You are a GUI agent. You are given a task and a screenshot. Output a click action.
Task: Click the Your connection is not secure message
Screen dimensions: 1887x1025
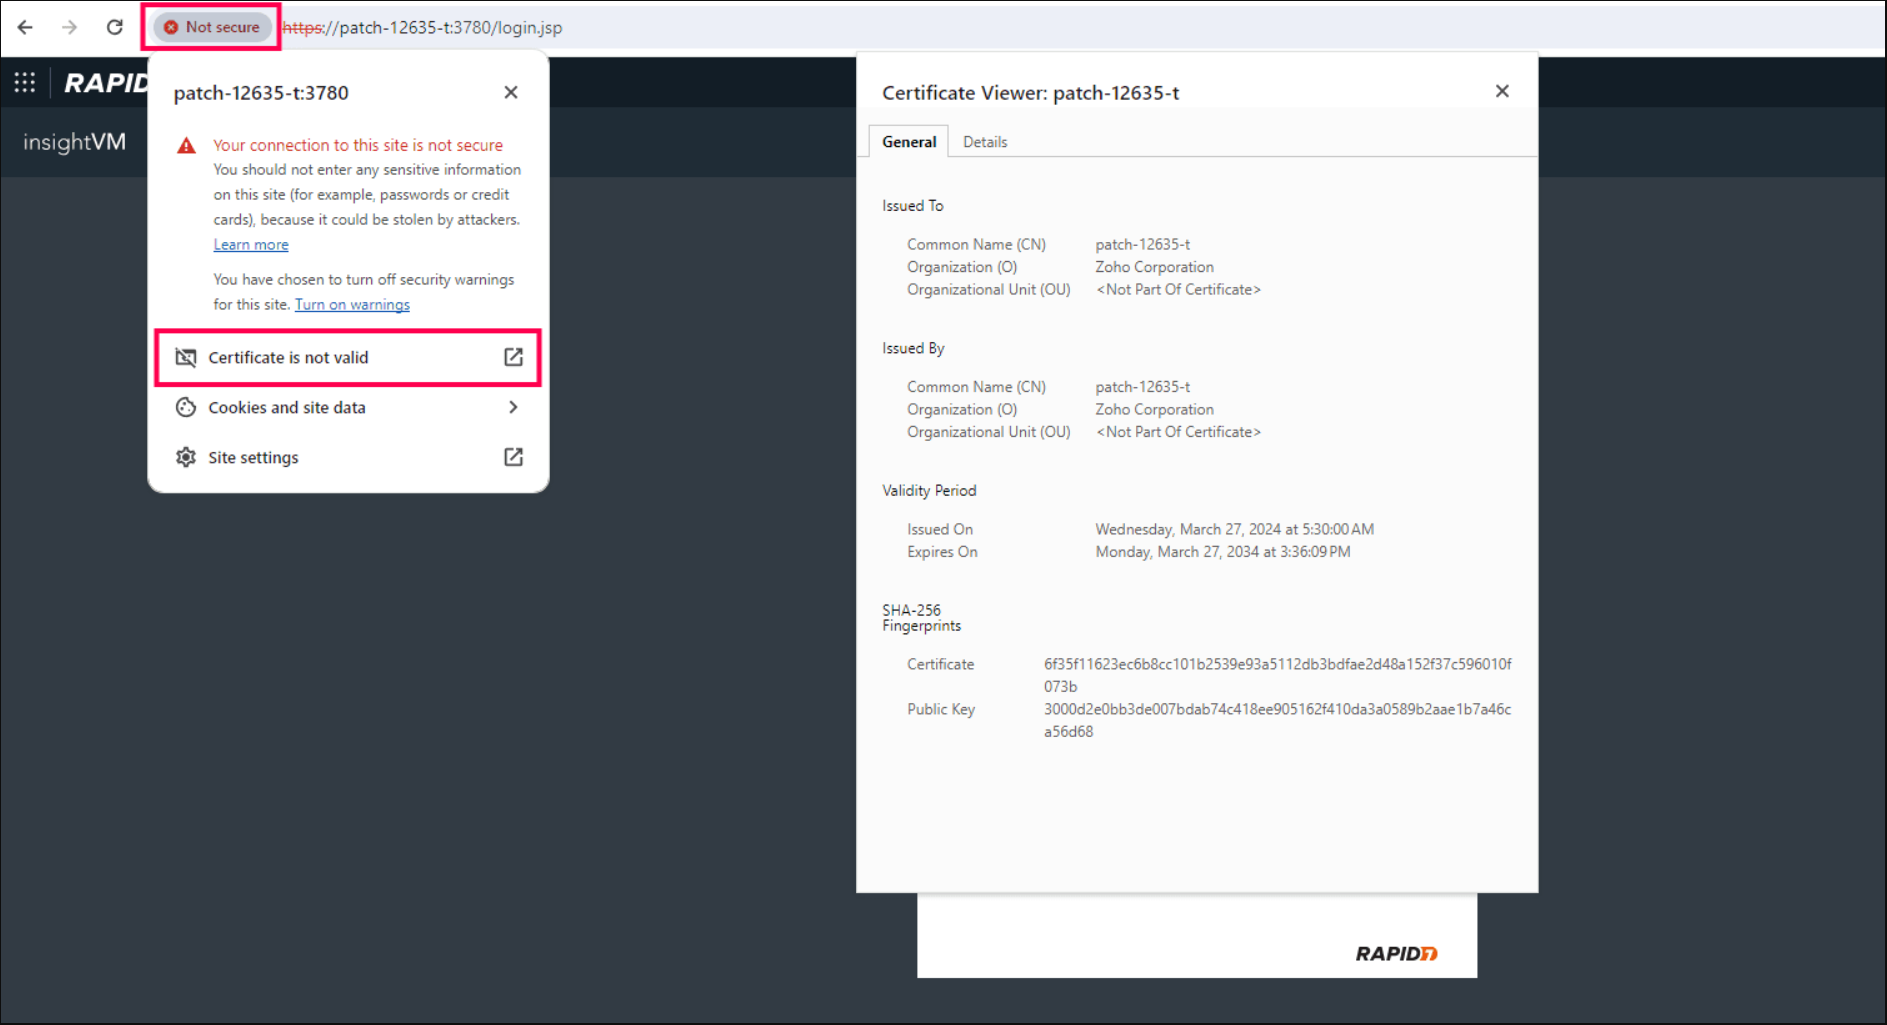click(x=358, y=146)
